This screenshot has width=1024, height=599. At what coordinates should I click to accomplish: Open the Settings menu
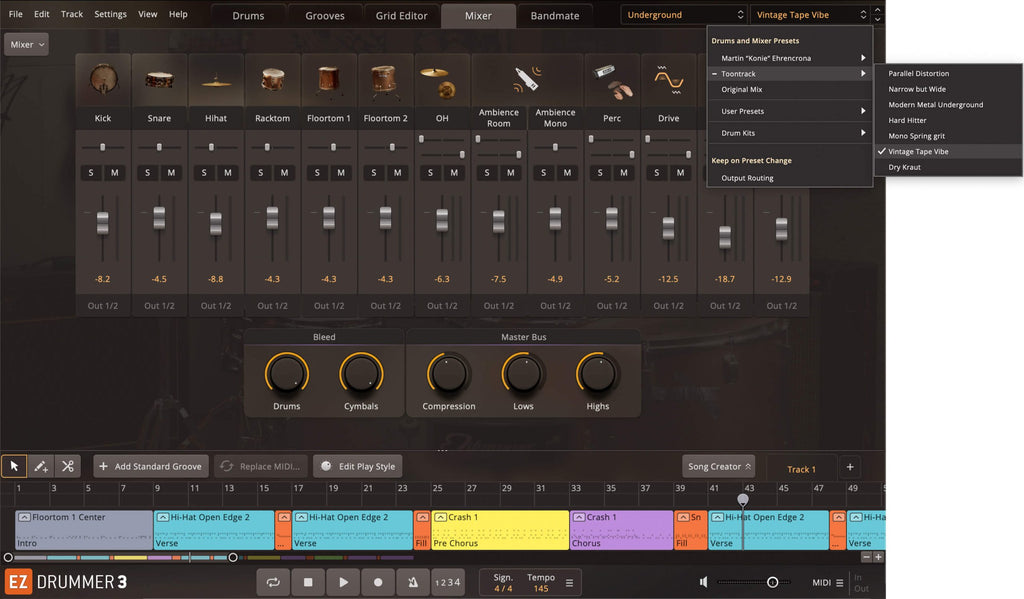pos(110,14)
